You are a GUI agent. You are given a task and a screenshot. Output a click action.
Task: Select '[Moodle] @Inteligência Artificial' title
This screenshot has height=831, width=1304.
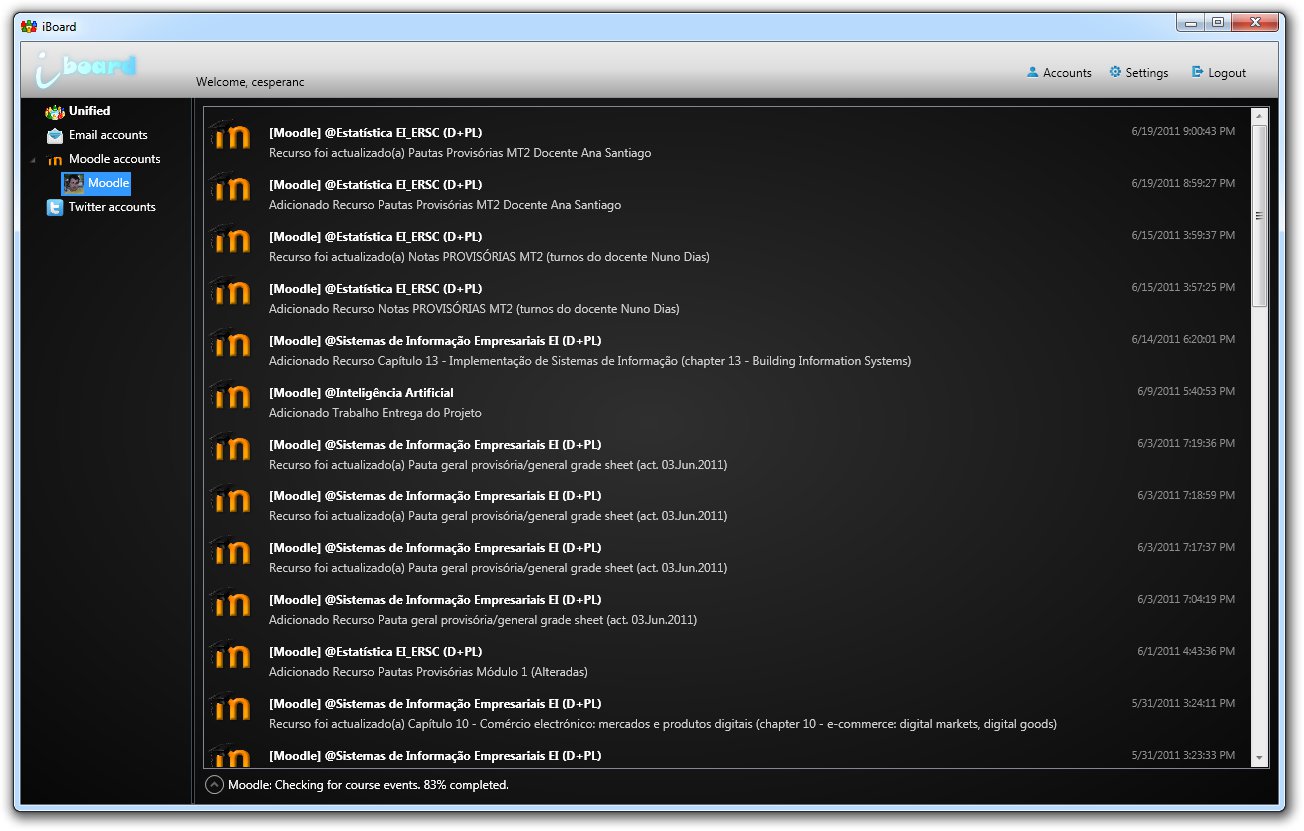point(361,393)
